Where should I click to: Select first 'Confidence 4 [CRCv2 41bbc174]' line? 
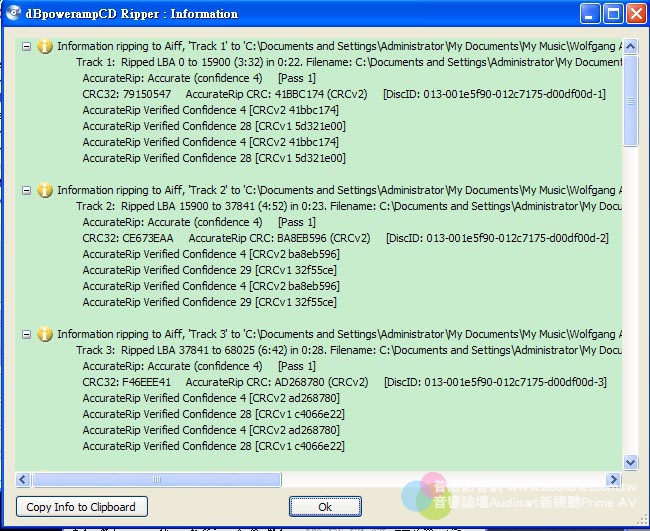[x=211, y=110]
